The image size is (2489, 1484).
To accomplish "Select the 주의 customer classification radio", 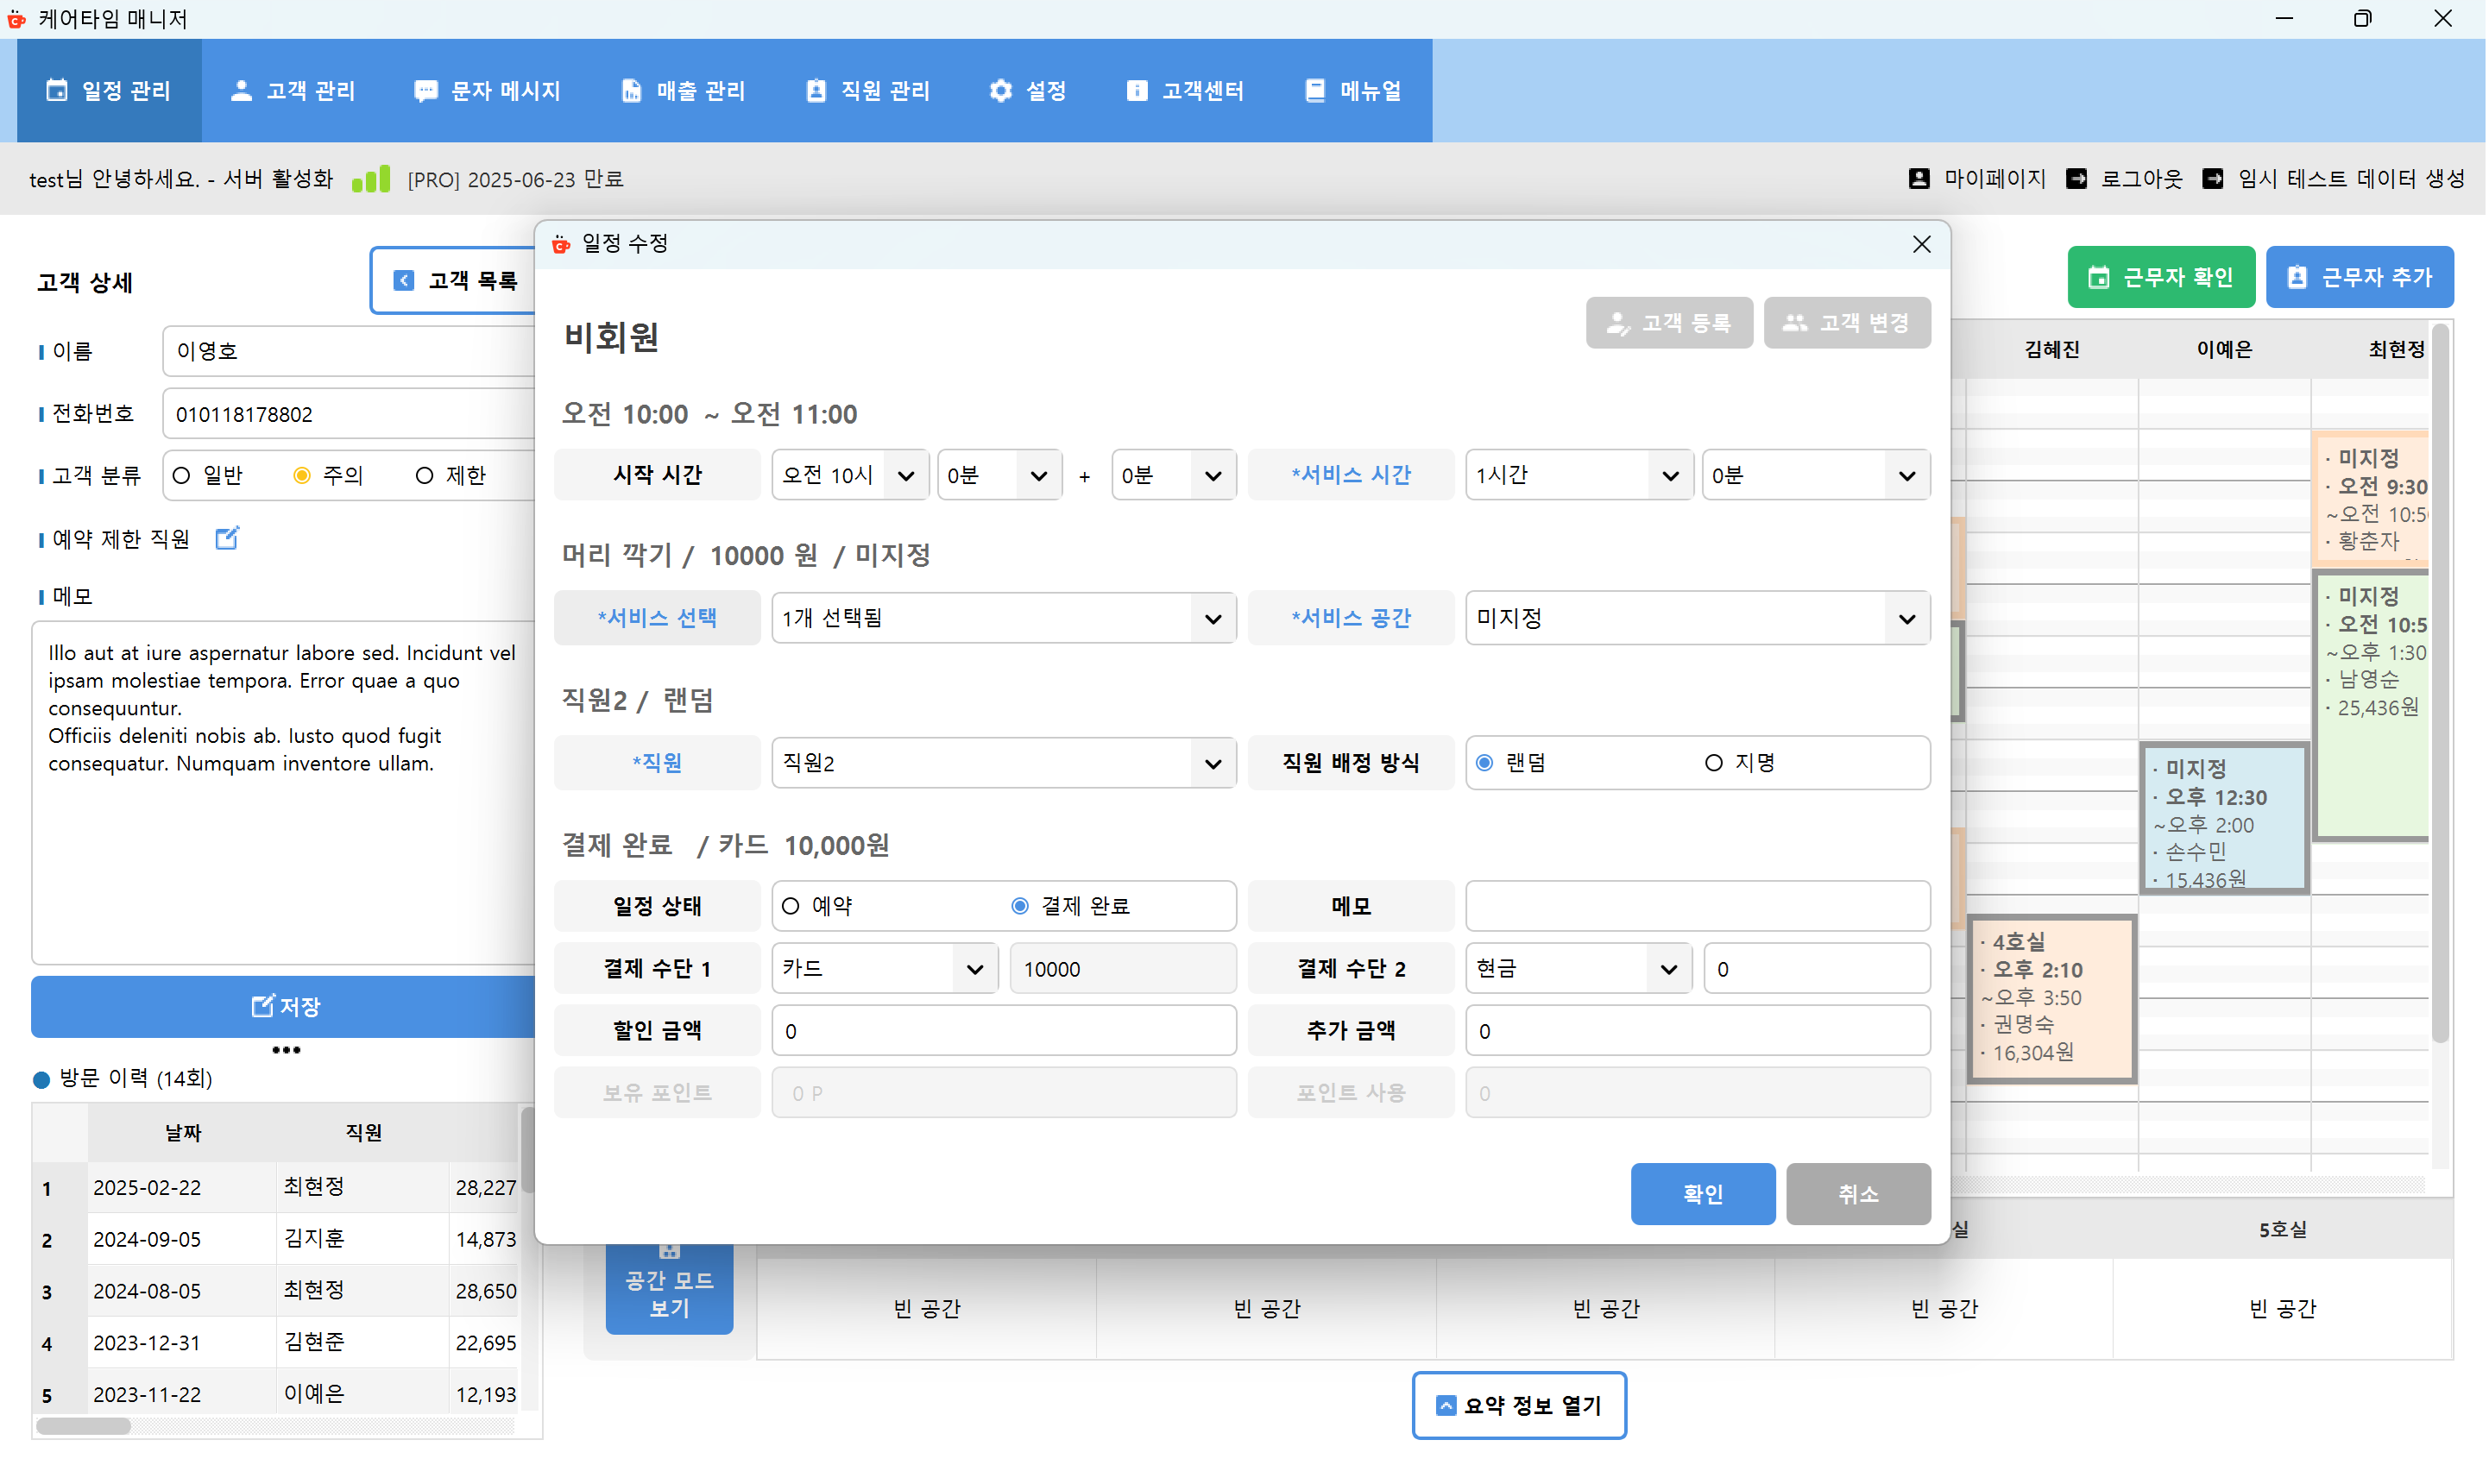I will (302, 475).
